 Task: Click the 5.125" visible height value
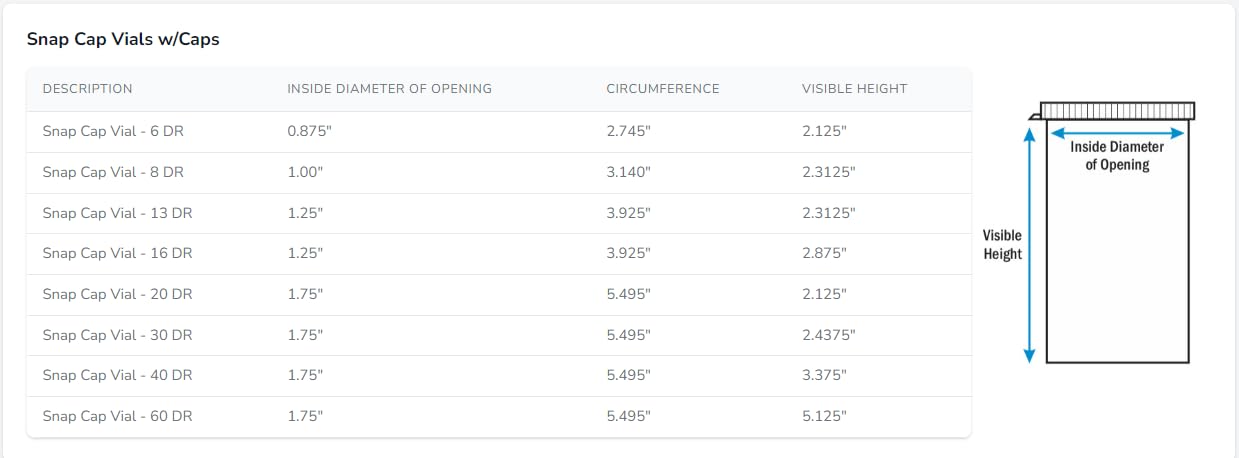click(824, 416)
